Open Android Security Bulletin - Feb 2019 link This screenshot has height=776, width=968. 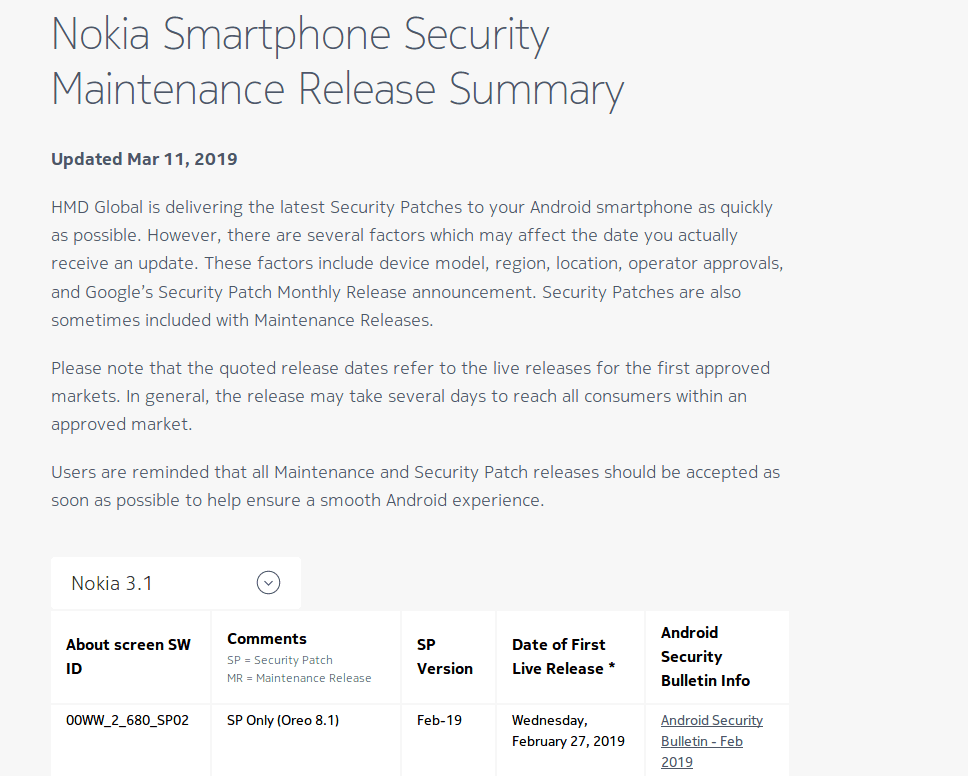point(711,741)
